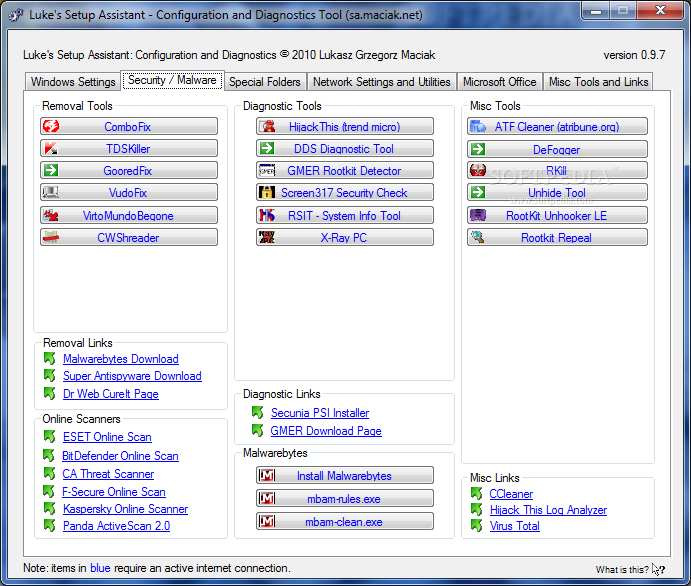Click the DeFogger green arrow icon
Image resolution: width=691 pixels, height=586 pixels.
(x=478, y=149)
